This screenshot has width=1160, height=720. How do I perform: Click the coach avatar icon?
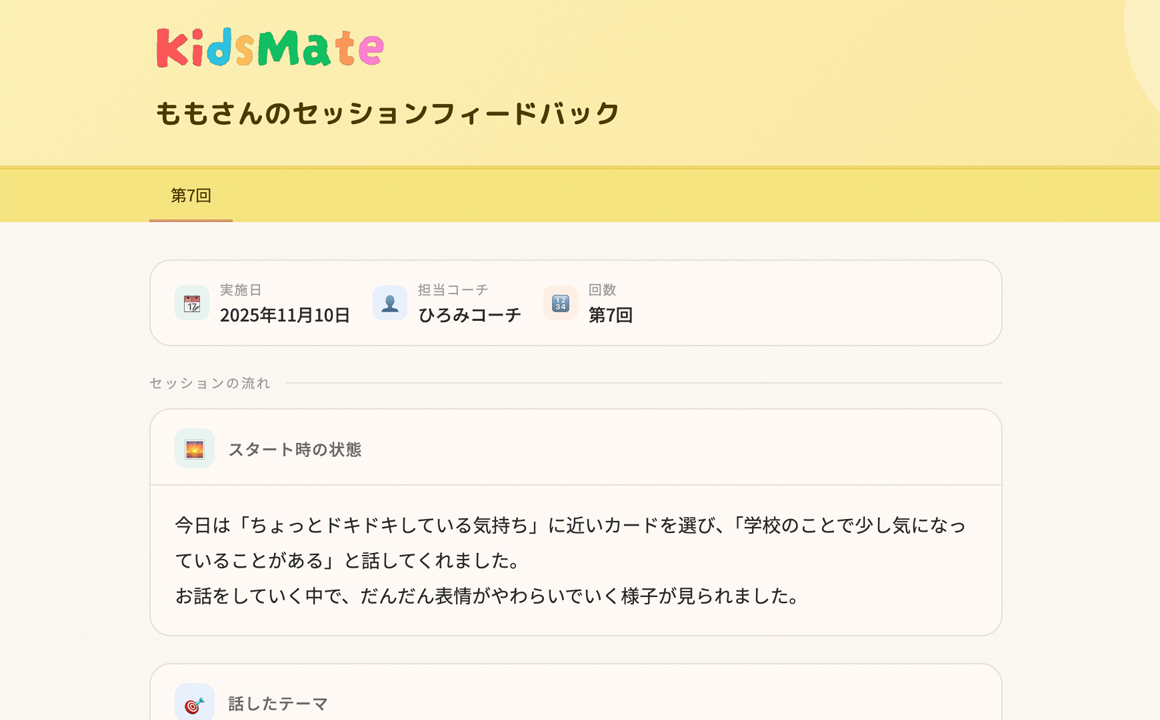point(390,303)
